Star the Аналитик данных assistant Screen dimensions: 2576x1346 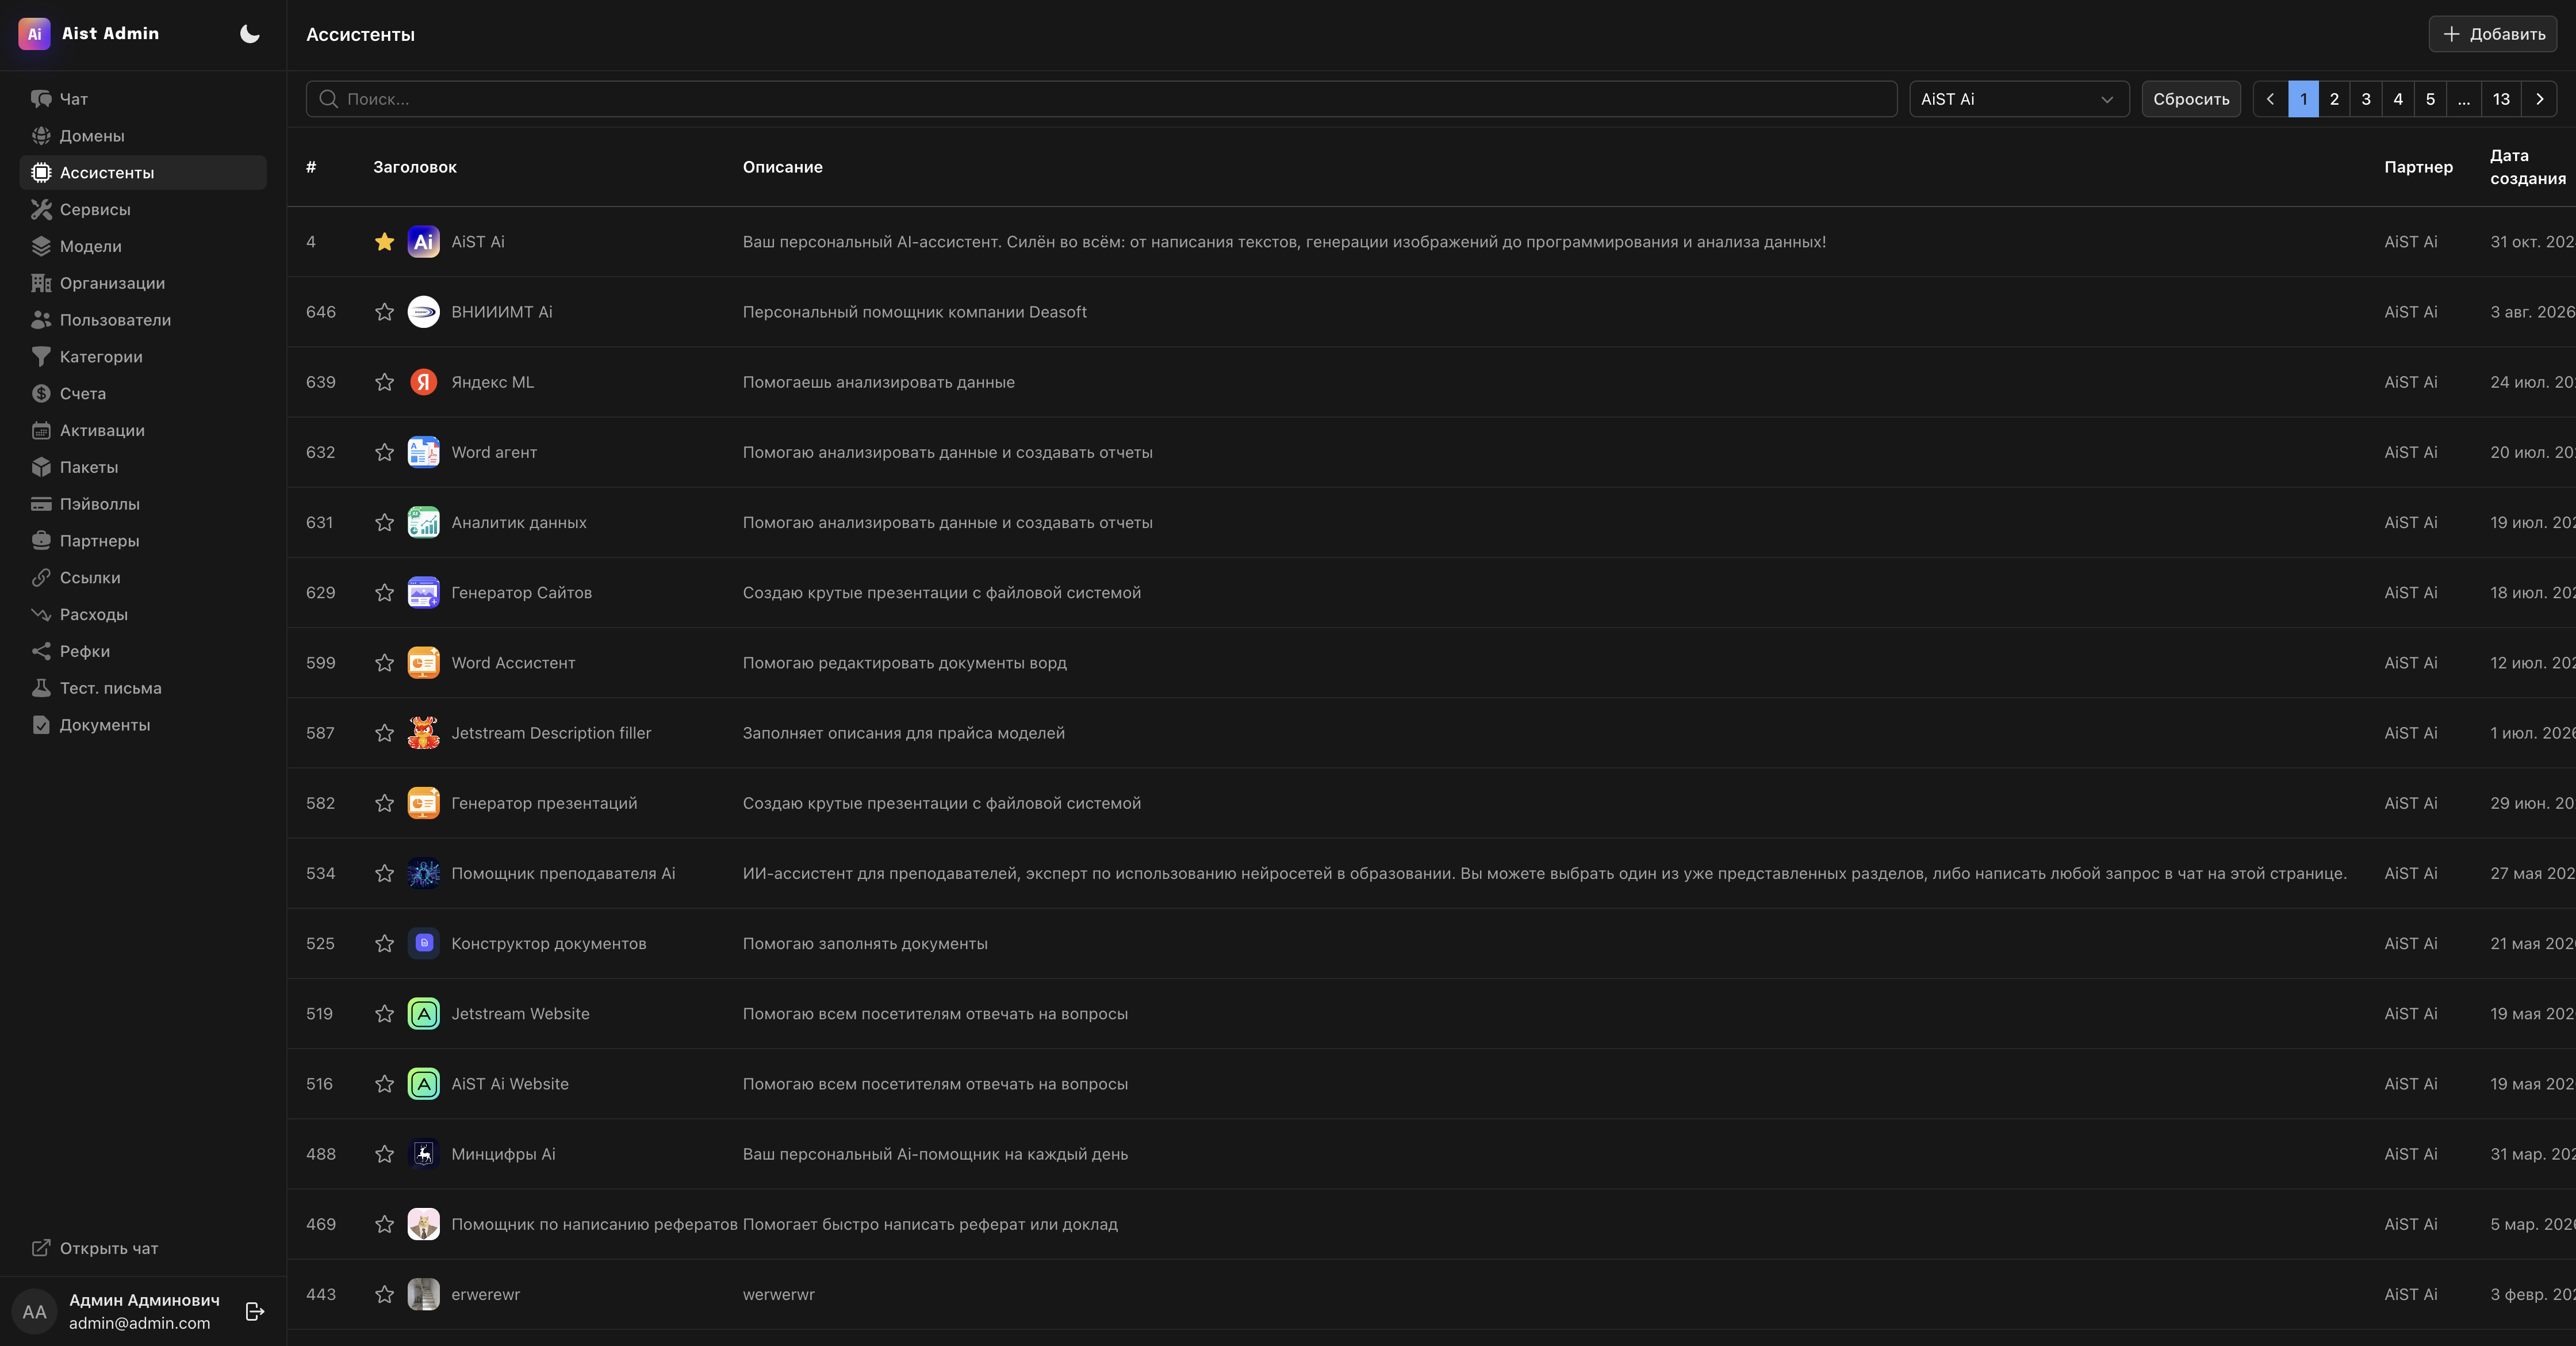[x=384, y=522]
